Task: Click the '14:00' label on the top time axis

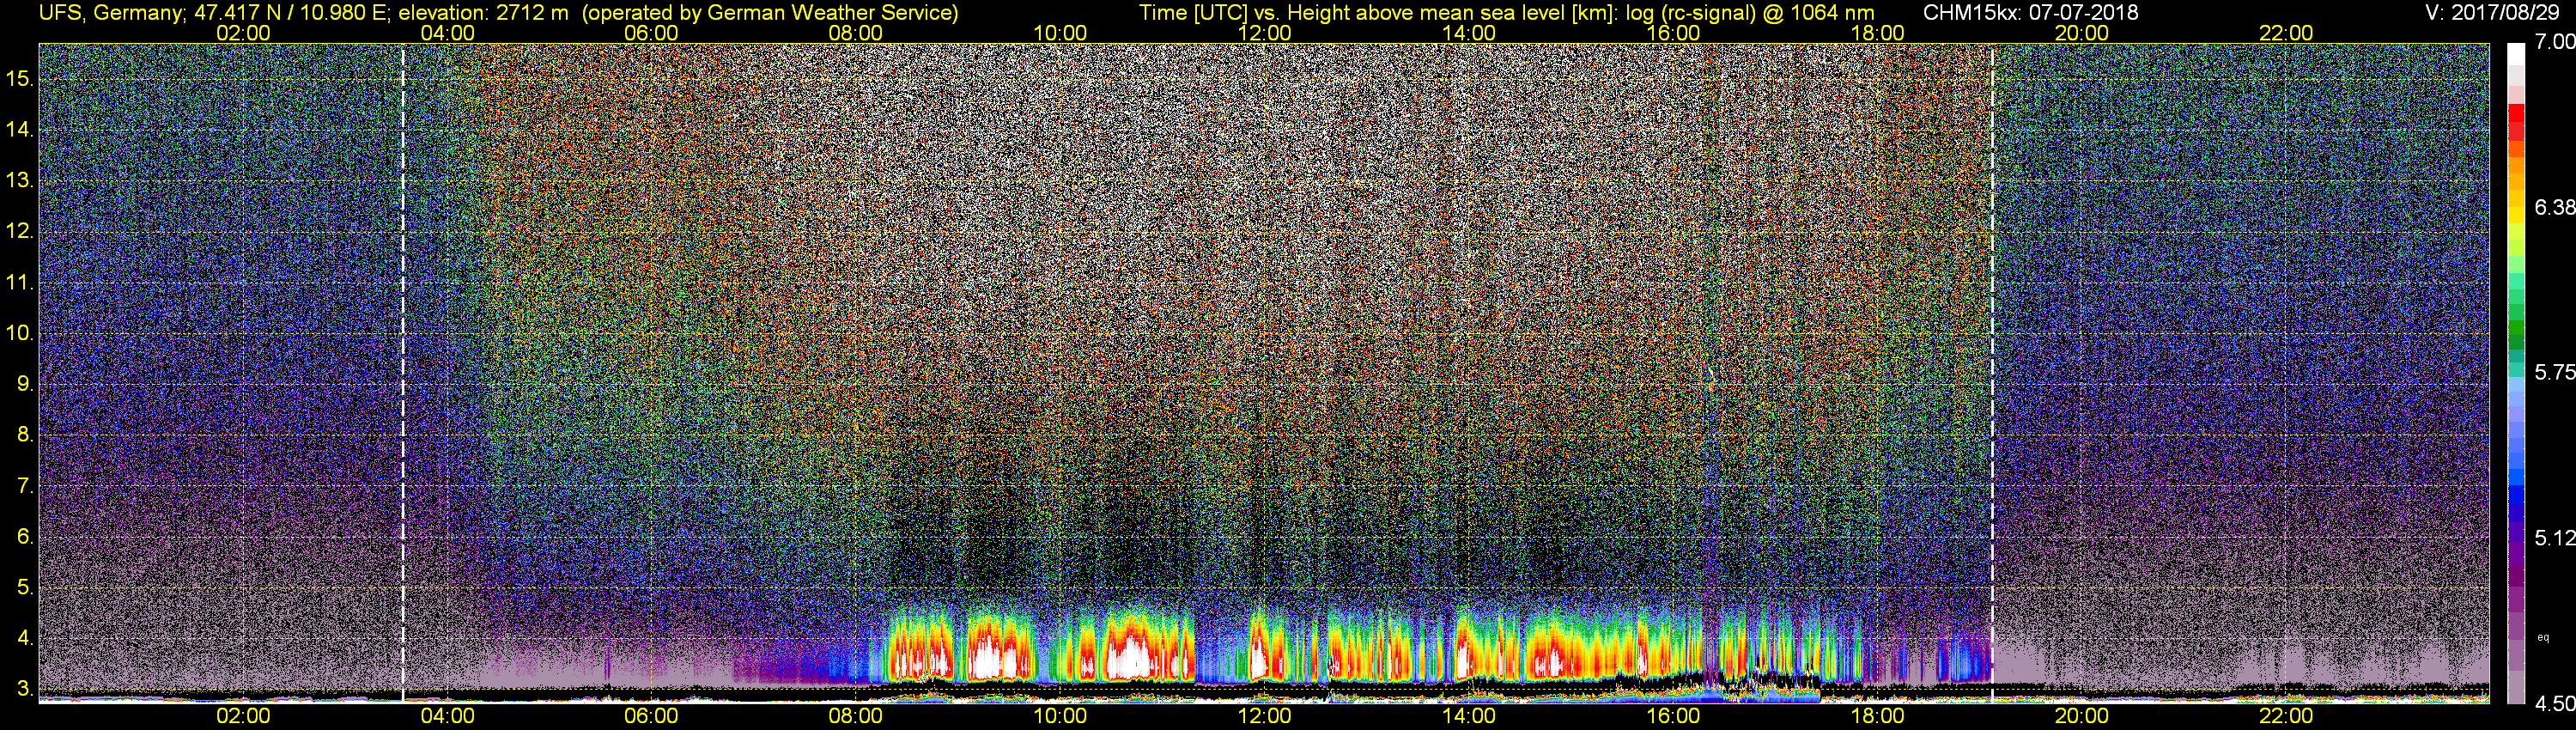Action: [x=1469, y=33]
